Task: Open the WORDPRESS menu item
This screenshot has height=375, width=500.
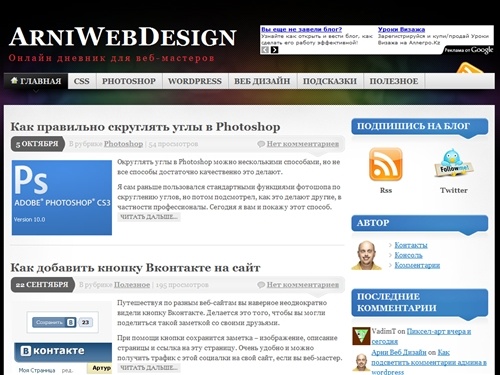Action: coord(195,81)
